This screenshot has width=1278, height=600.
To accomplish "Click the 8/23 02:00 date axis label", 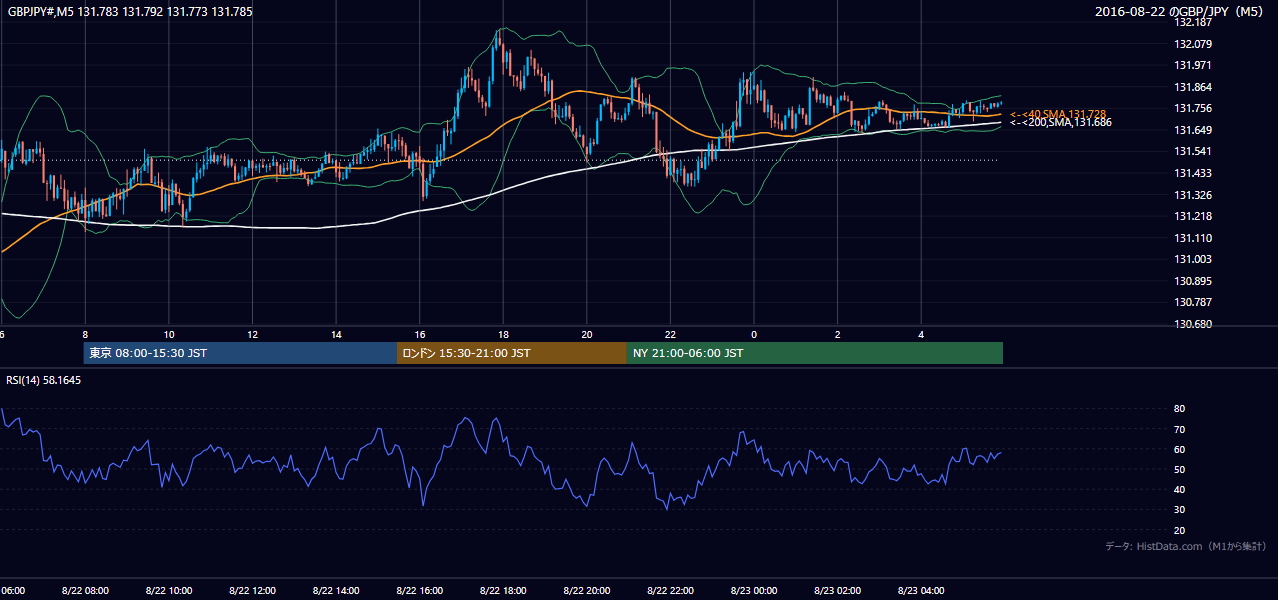I will [x=838, y=591].
